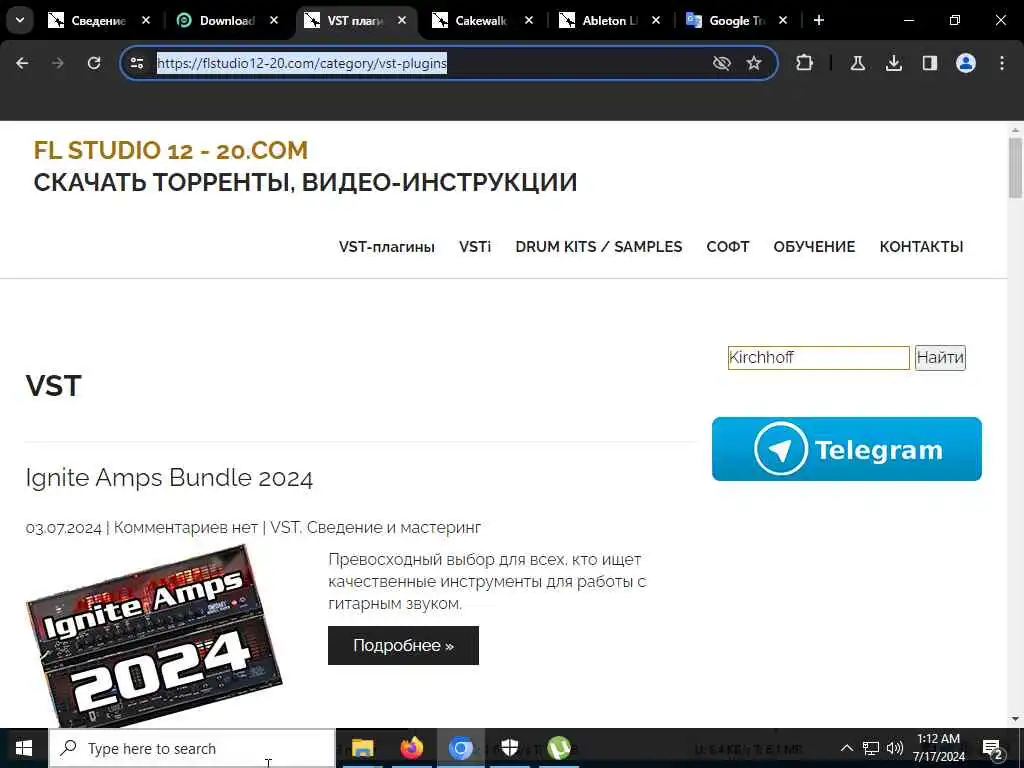Toggle the browser side panel

(930, 63)
